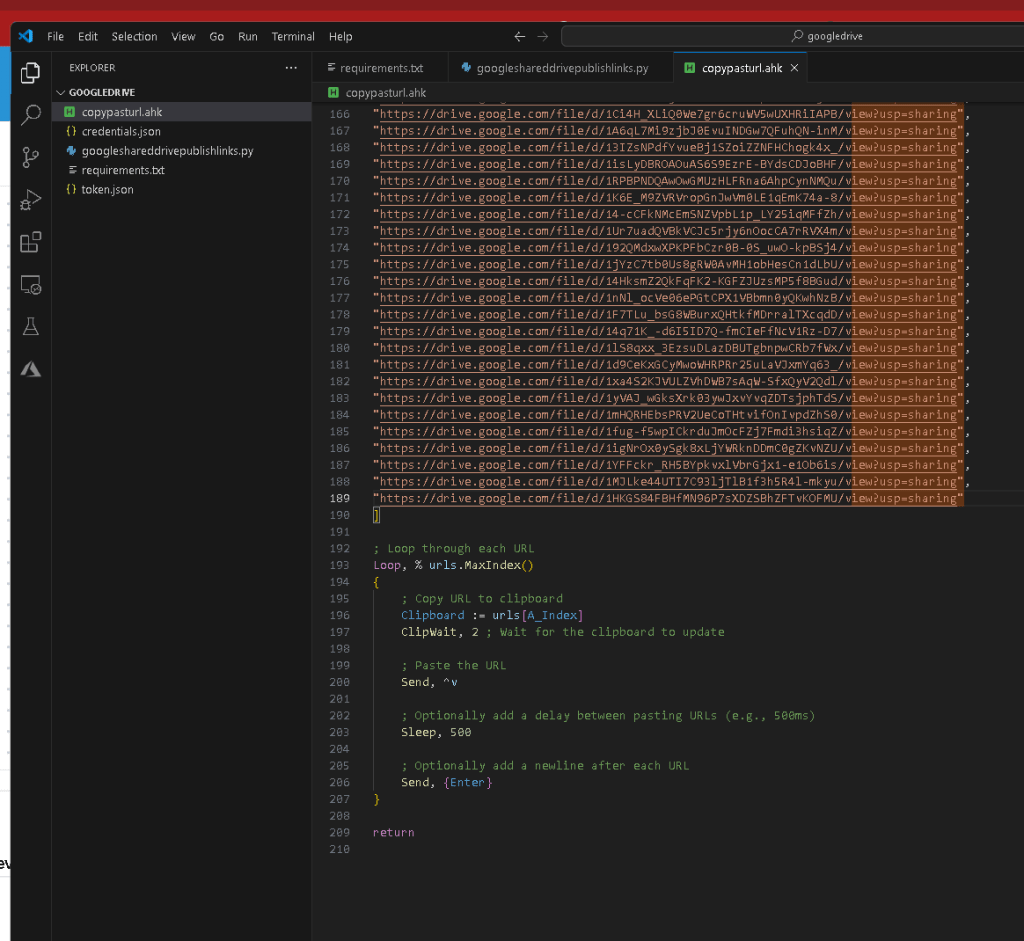Click line number 193 in the gutter
This screenshot has height=941, width=1024.
[339, 566]
